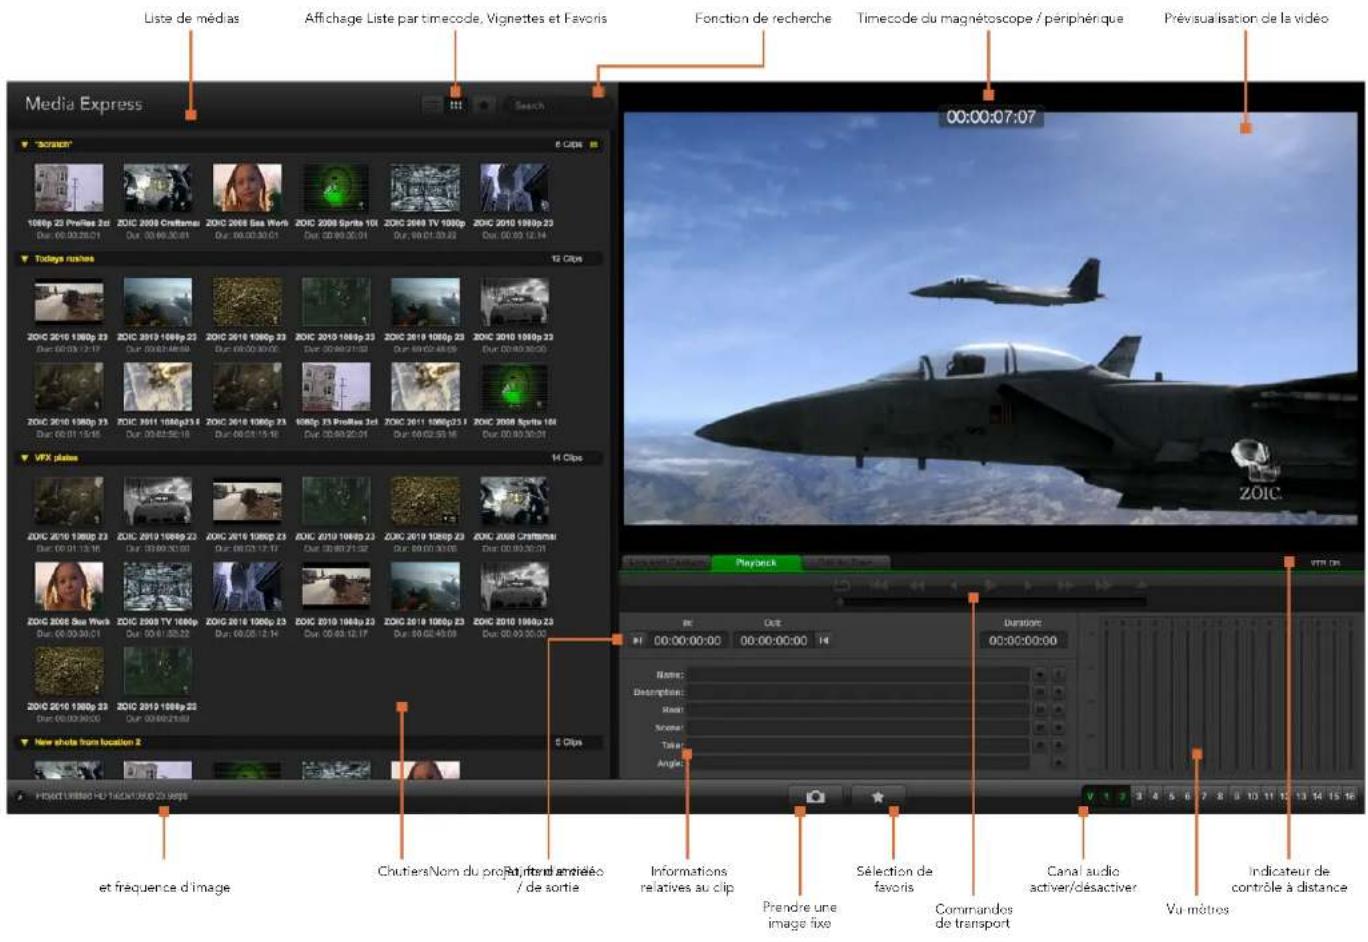The image size is (1368, 942).
Task: Switch media list to timecode list view
Action: [x=431, y=104]
